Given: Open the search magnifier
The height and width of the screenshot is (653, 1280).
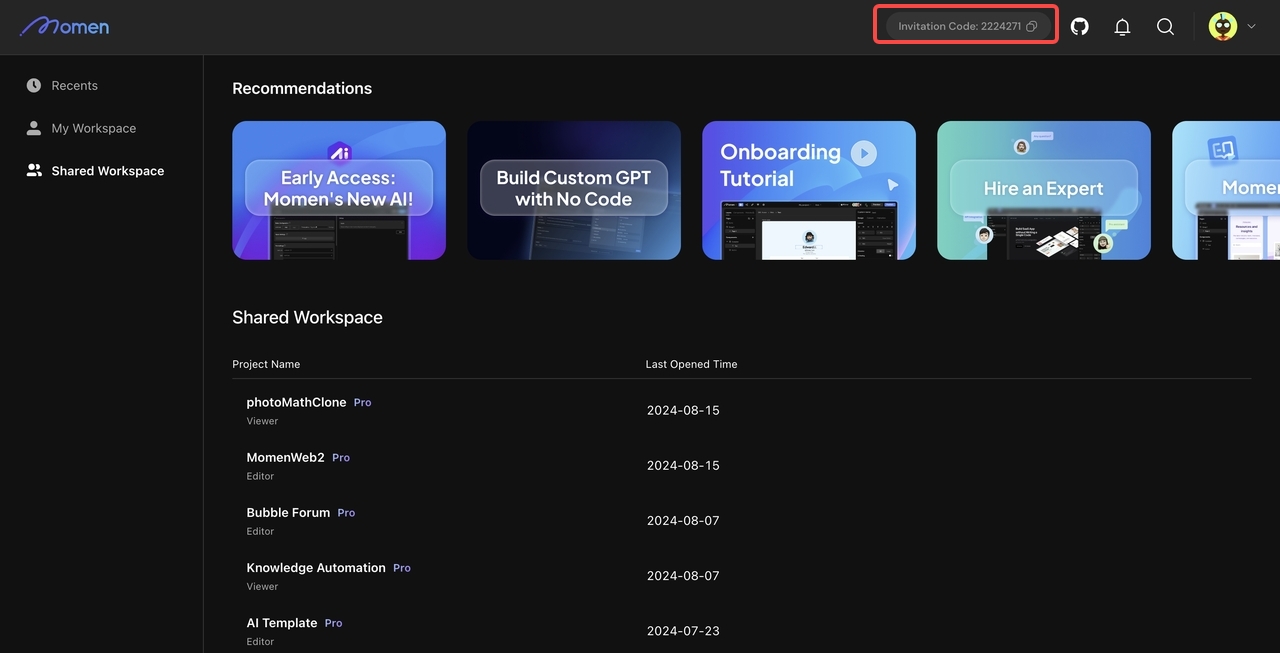Looking at the screenshot, I should (x=1165, y=27).
